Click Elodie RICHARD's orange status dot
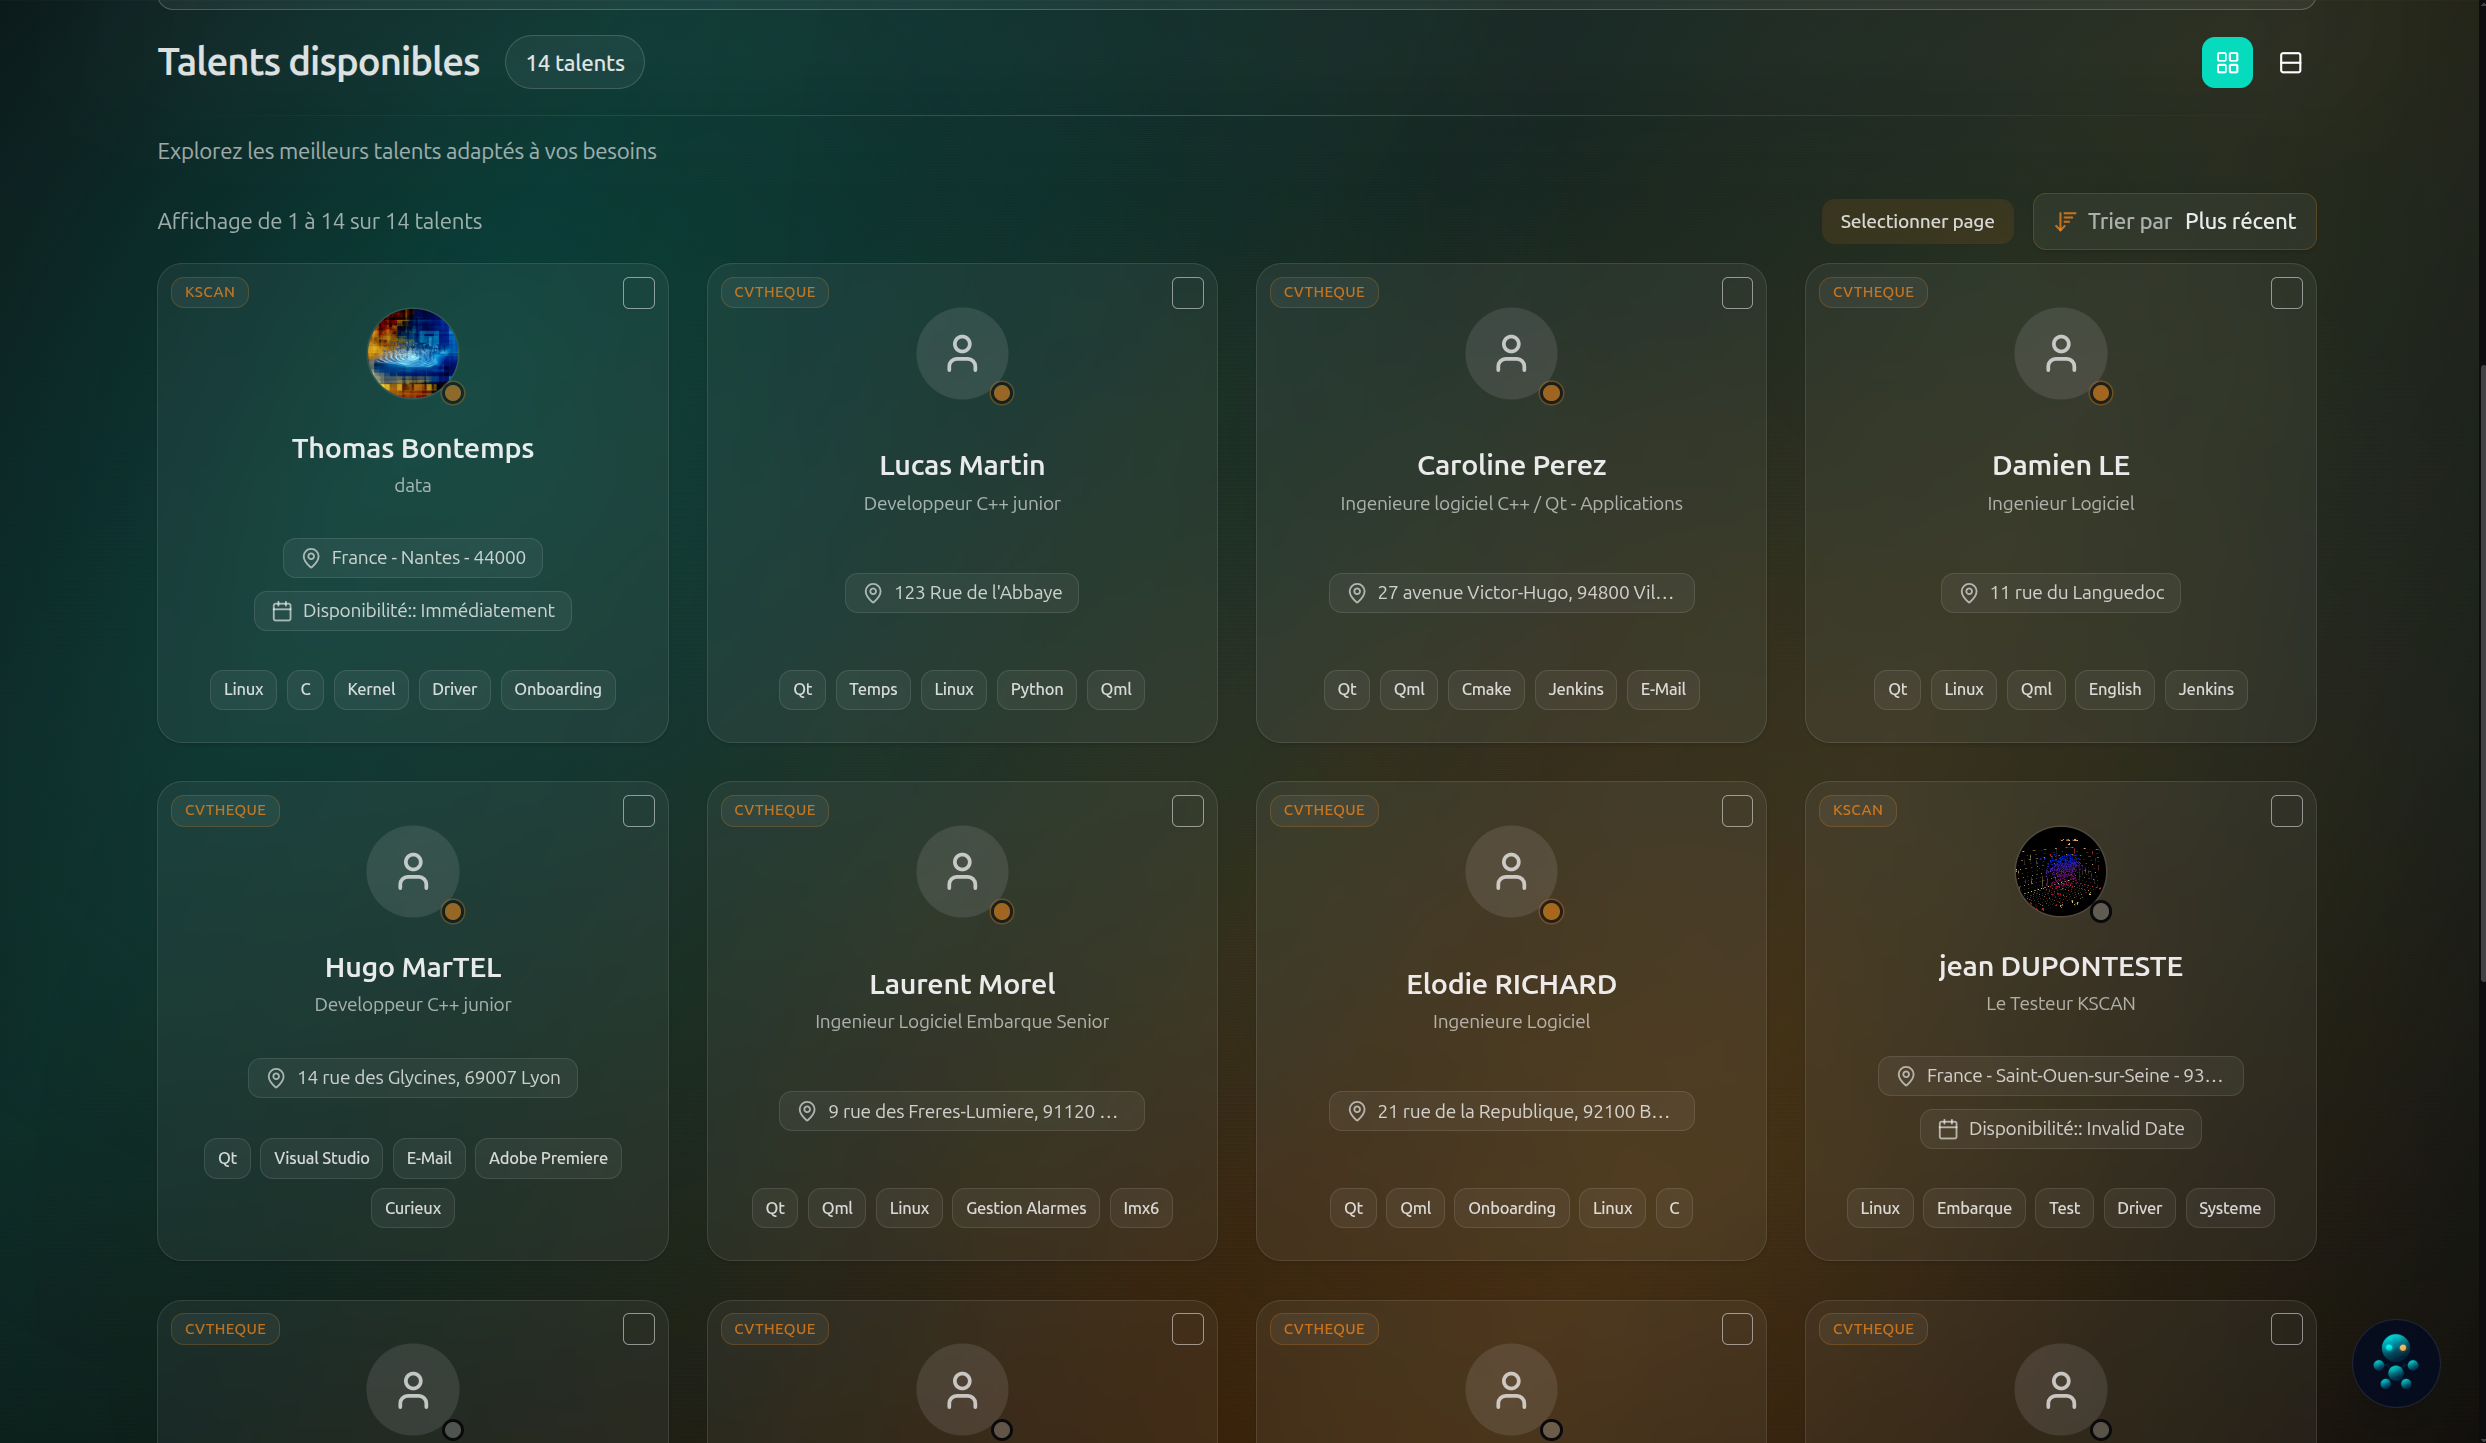This screenshot has width=2486, height=1443. coord(1551,911)
